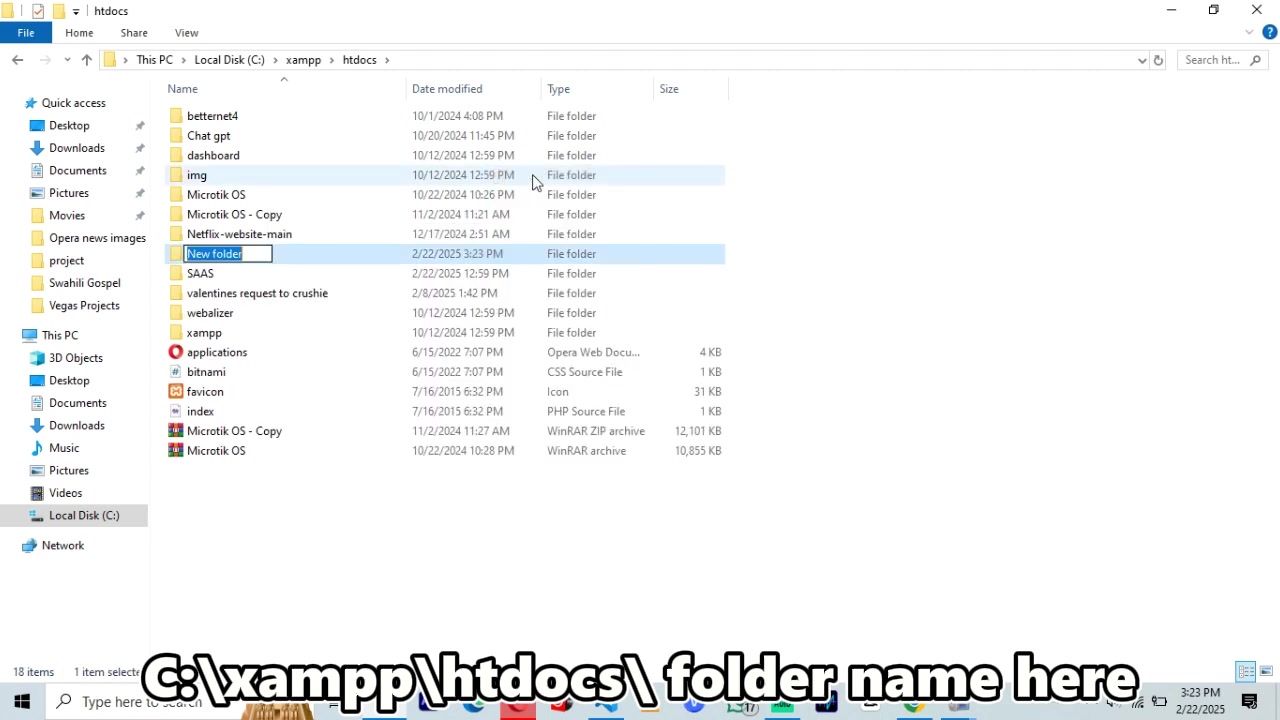The image size is (1280, 720).
Task: Click Properties icon in quick access toolbar
Action: pos(37,11)
